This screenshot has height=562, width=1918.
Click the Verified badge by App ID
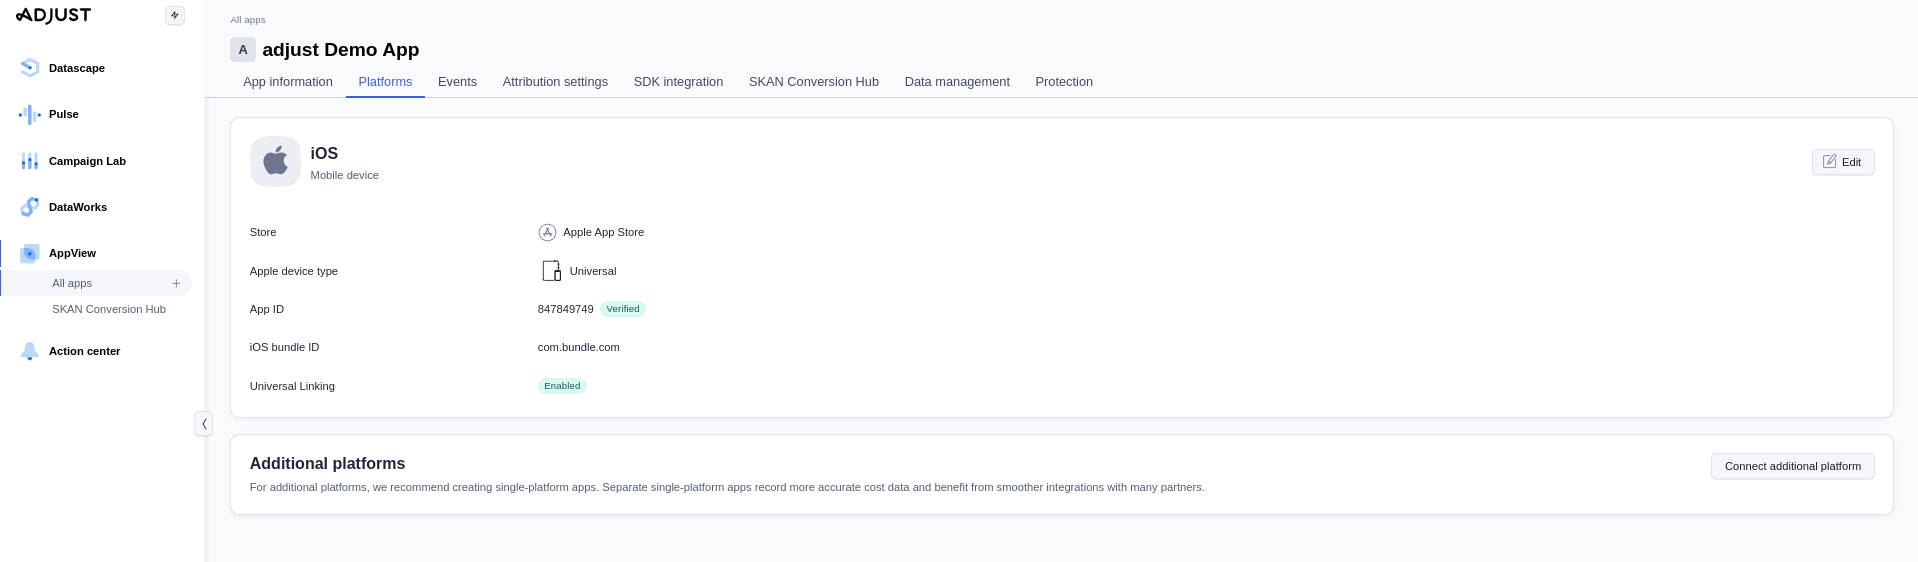623,309
